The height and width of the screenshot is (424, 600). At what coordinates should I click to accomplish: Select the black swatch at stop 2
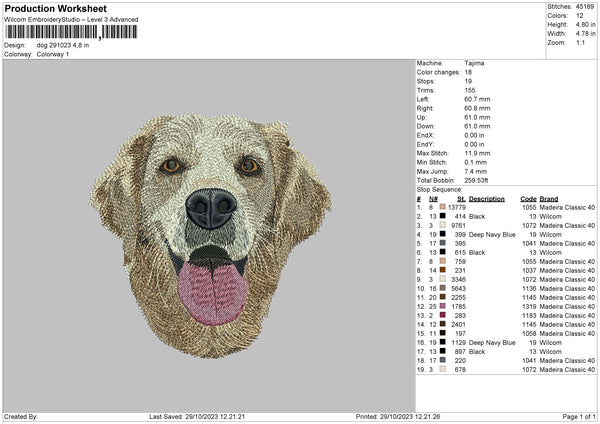pyautogui.click(x=445, y=215)
